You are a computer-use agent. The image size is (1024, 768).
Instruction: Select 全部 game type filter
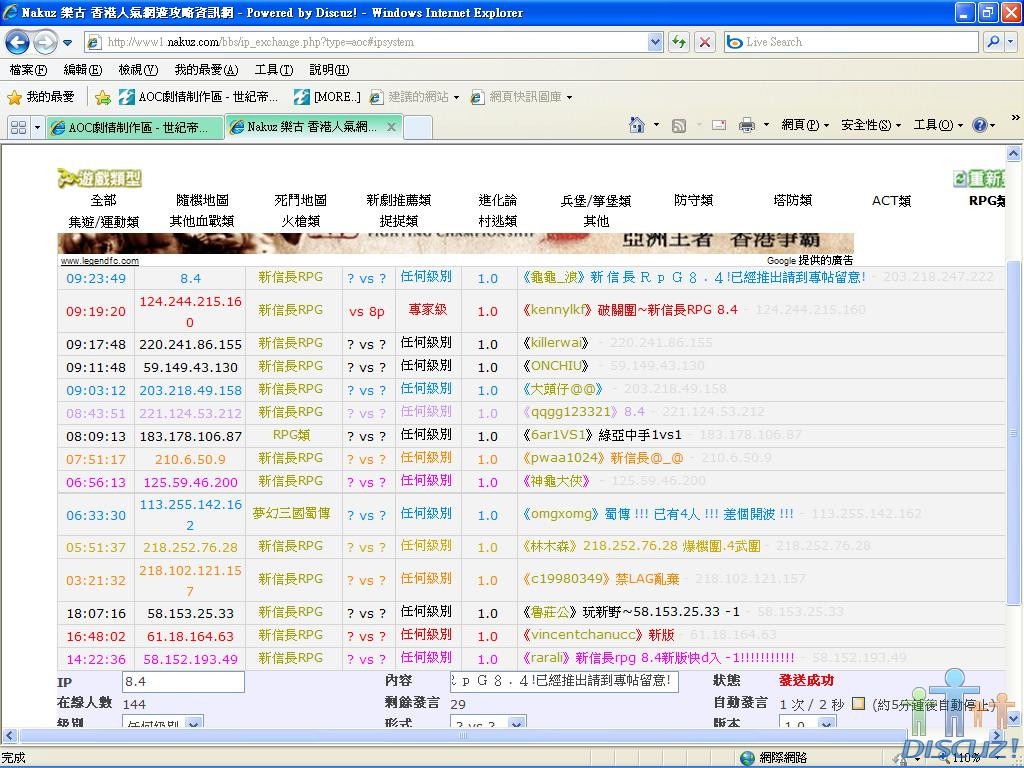pos(103,200)
